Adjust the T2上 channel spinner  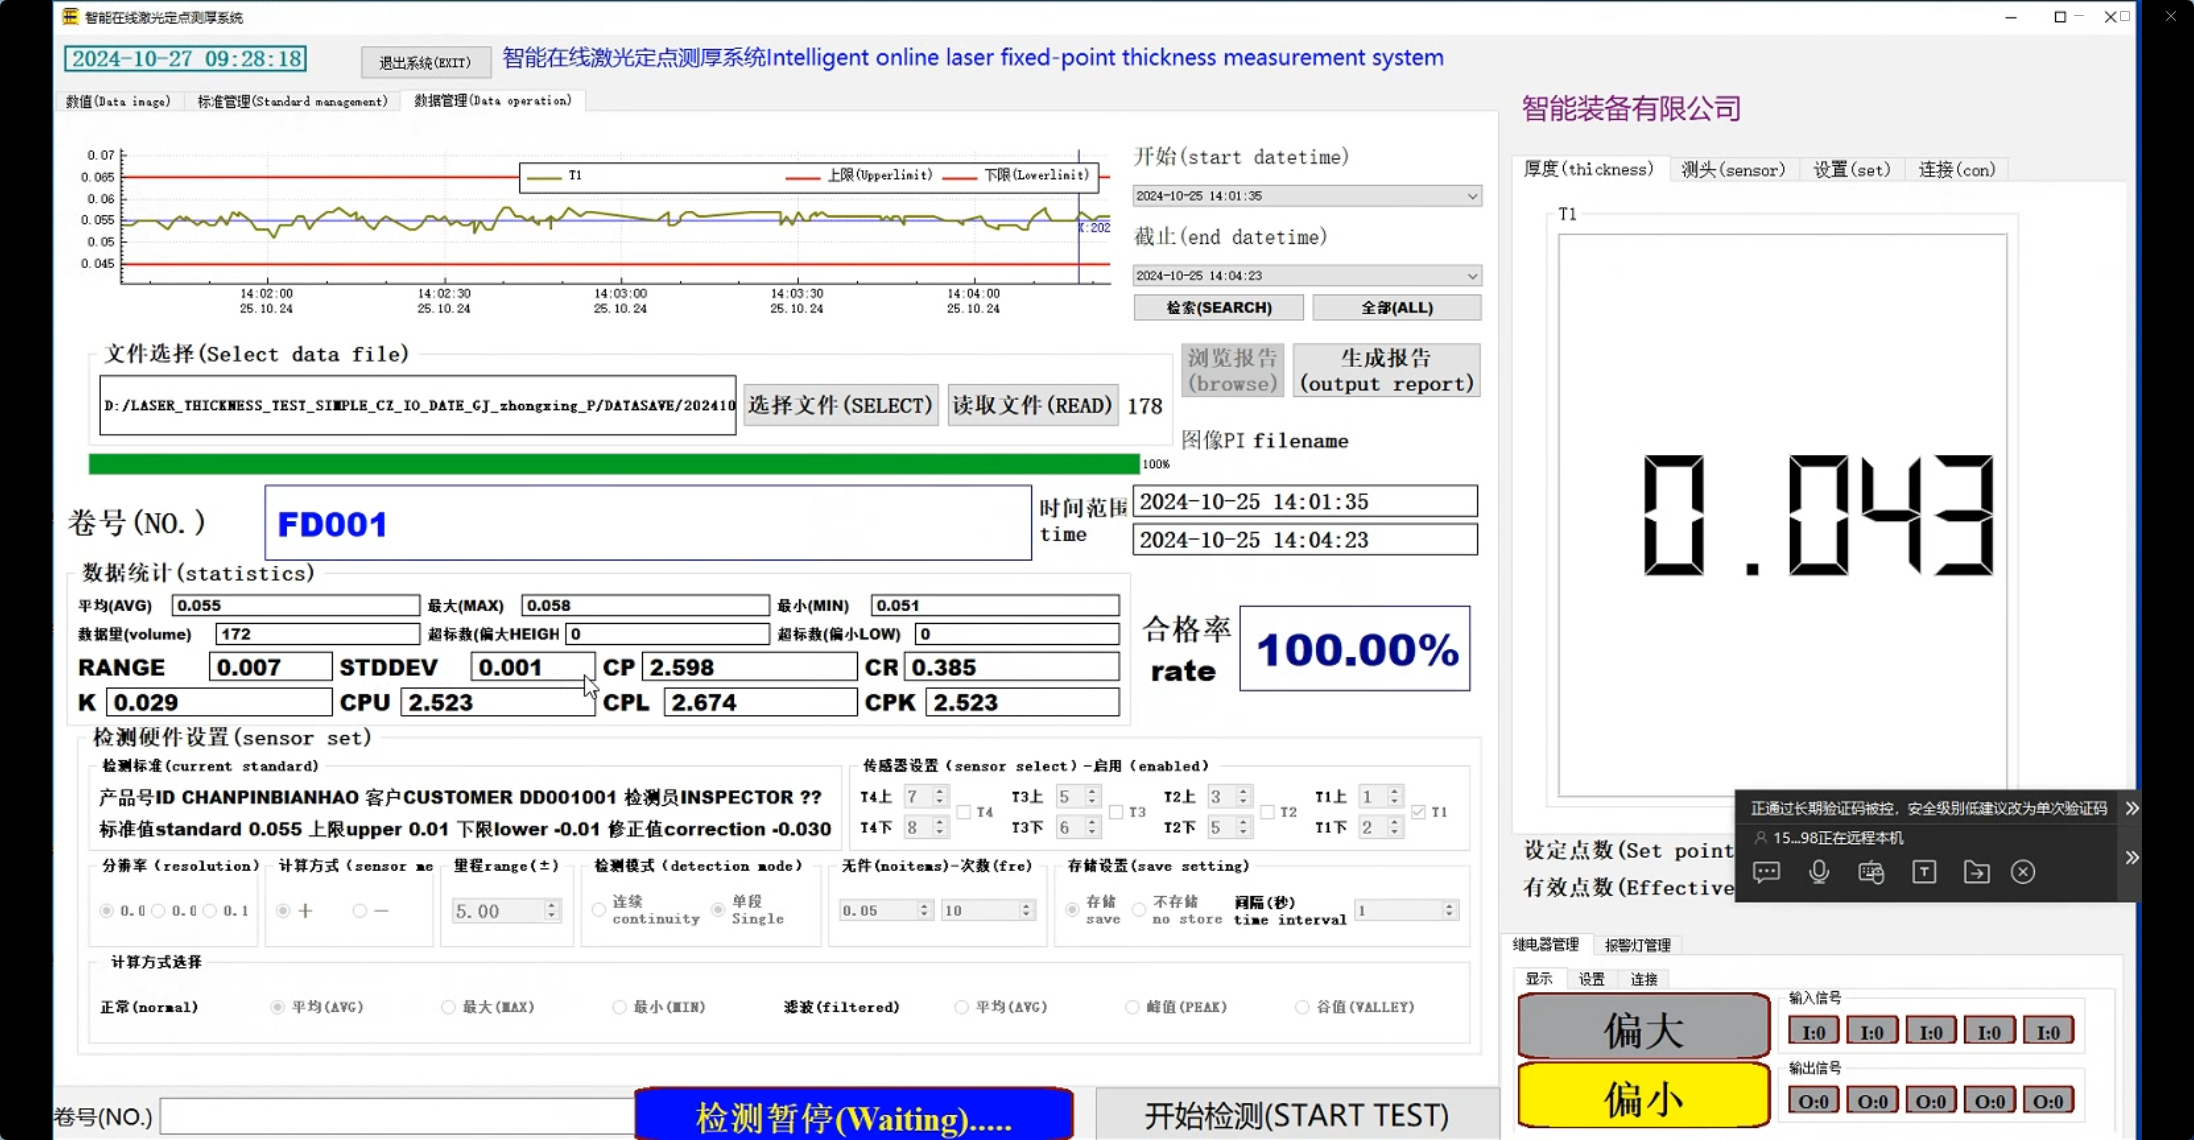pos(1243,797)
